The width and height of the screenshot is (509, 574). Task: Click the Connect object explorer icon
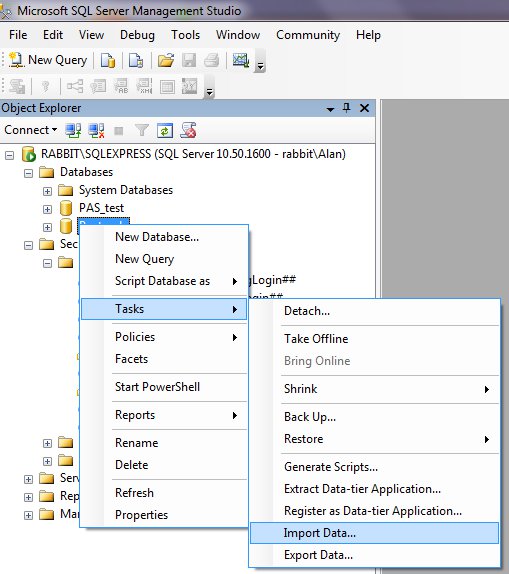[x=73, y=130]
